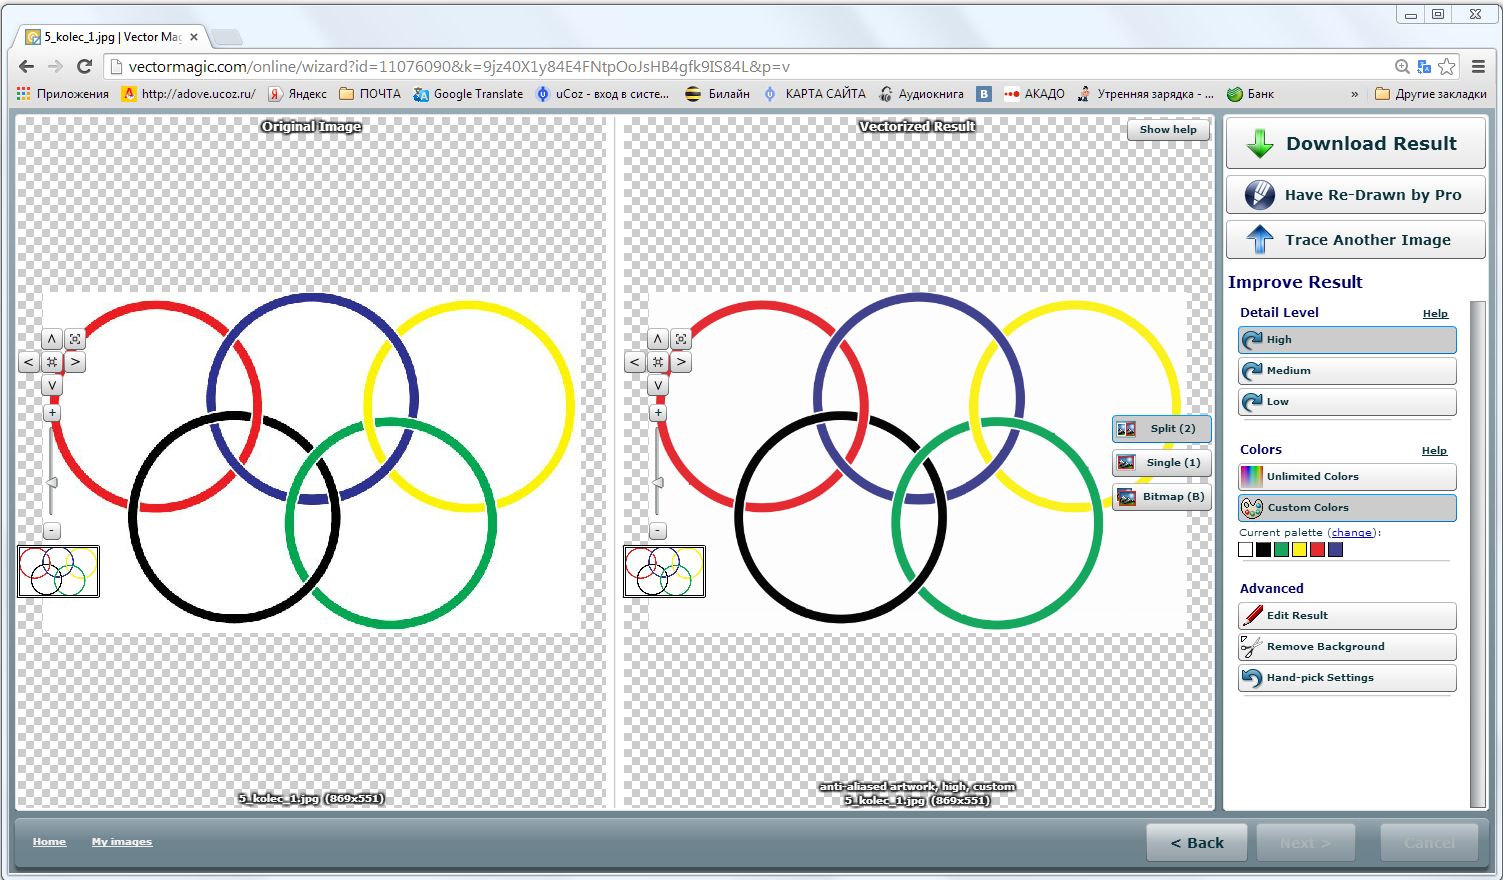The width and height of the screenshot is (1503, 880).
Task: Open Google Translate bookmark
Action: (468, 94)
